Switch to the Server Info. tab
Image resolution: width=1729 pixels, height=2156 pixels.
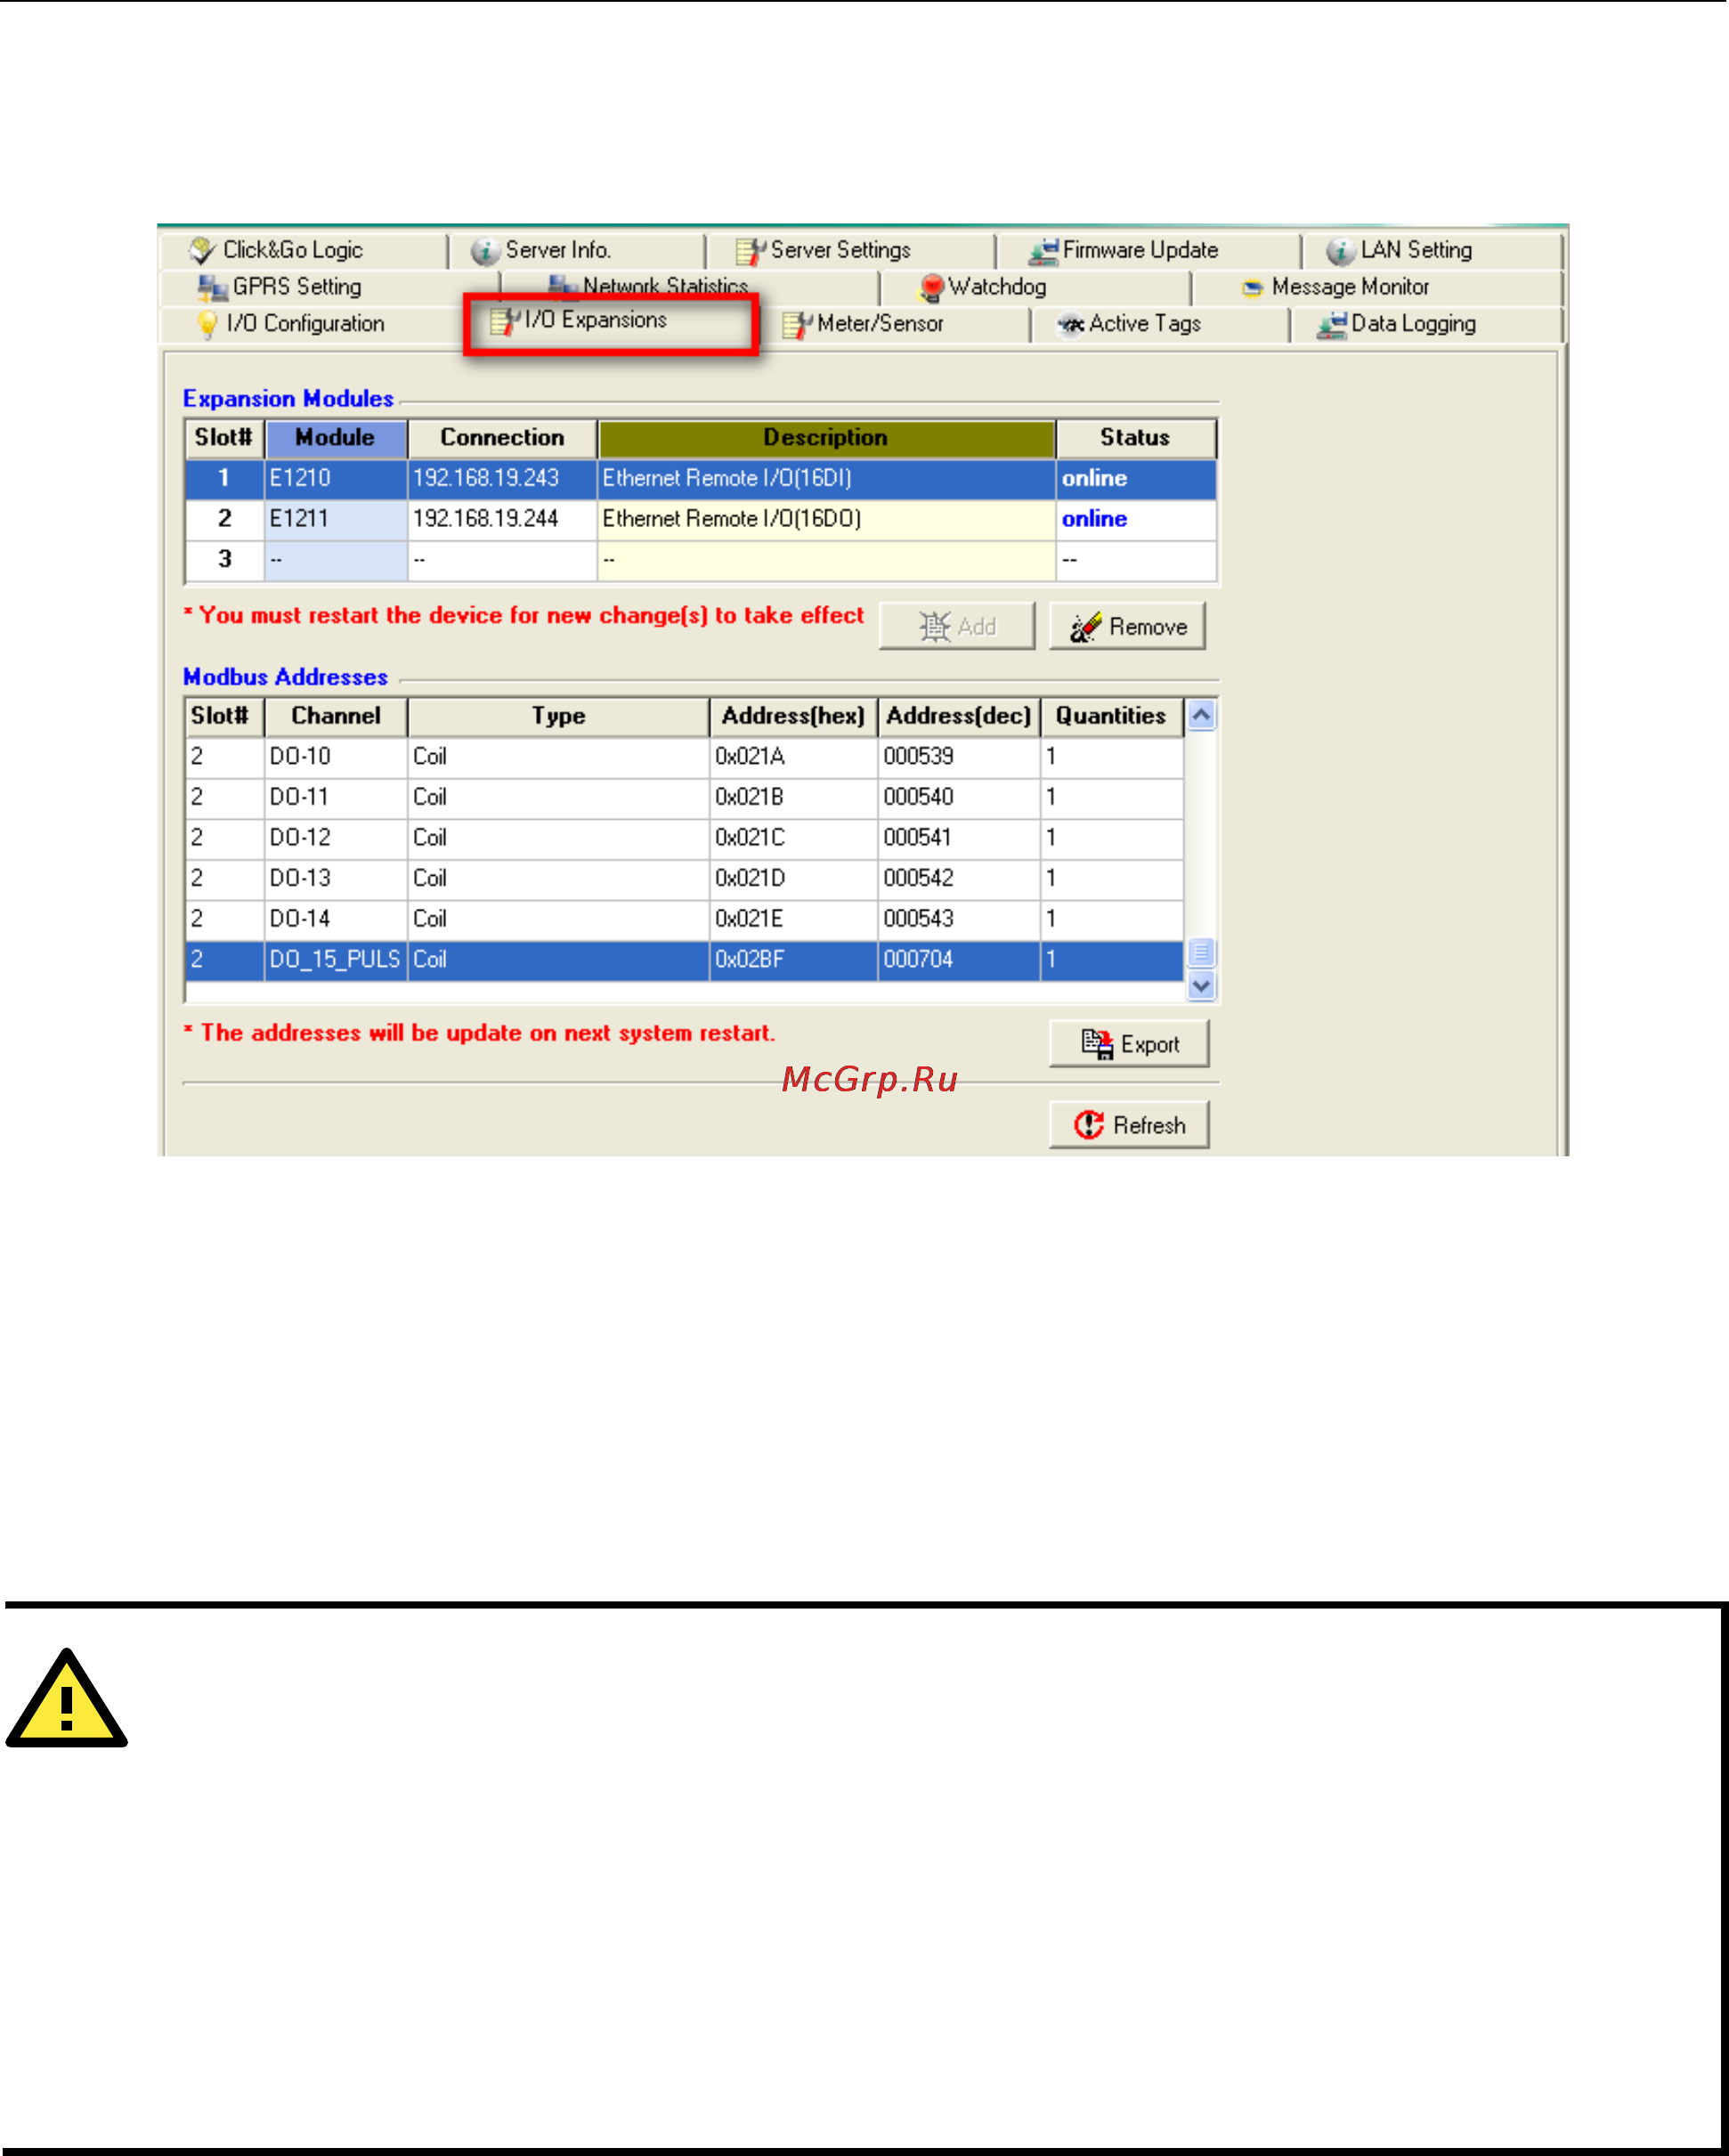coord(576,250)
